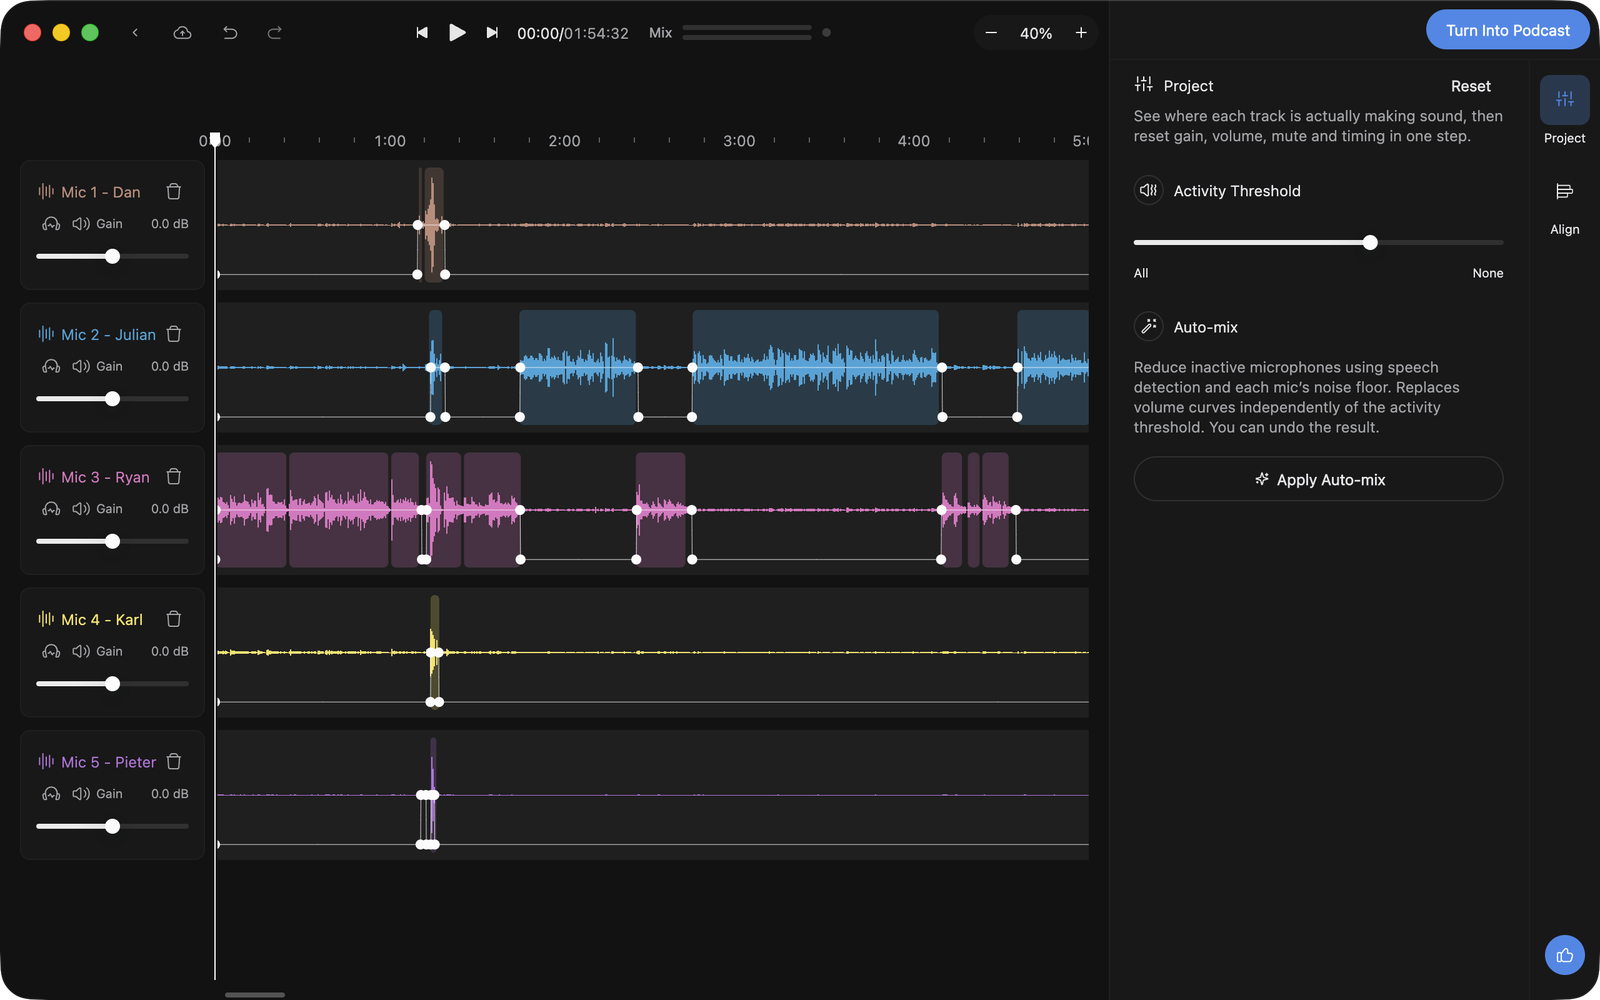Solo Mic 4 - Karl with headphones icon

click(51, 651)
